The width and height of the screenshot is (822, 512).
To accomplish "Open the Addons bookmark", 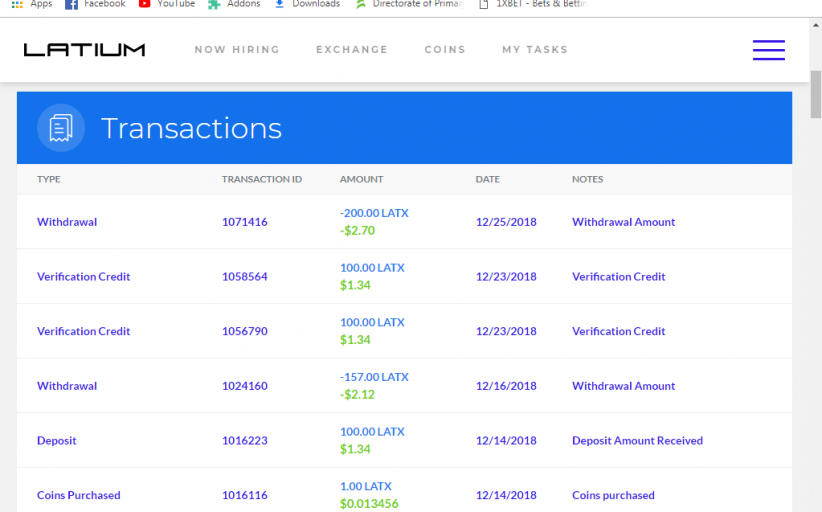I will pyautogui.click(x=234, y=4).
